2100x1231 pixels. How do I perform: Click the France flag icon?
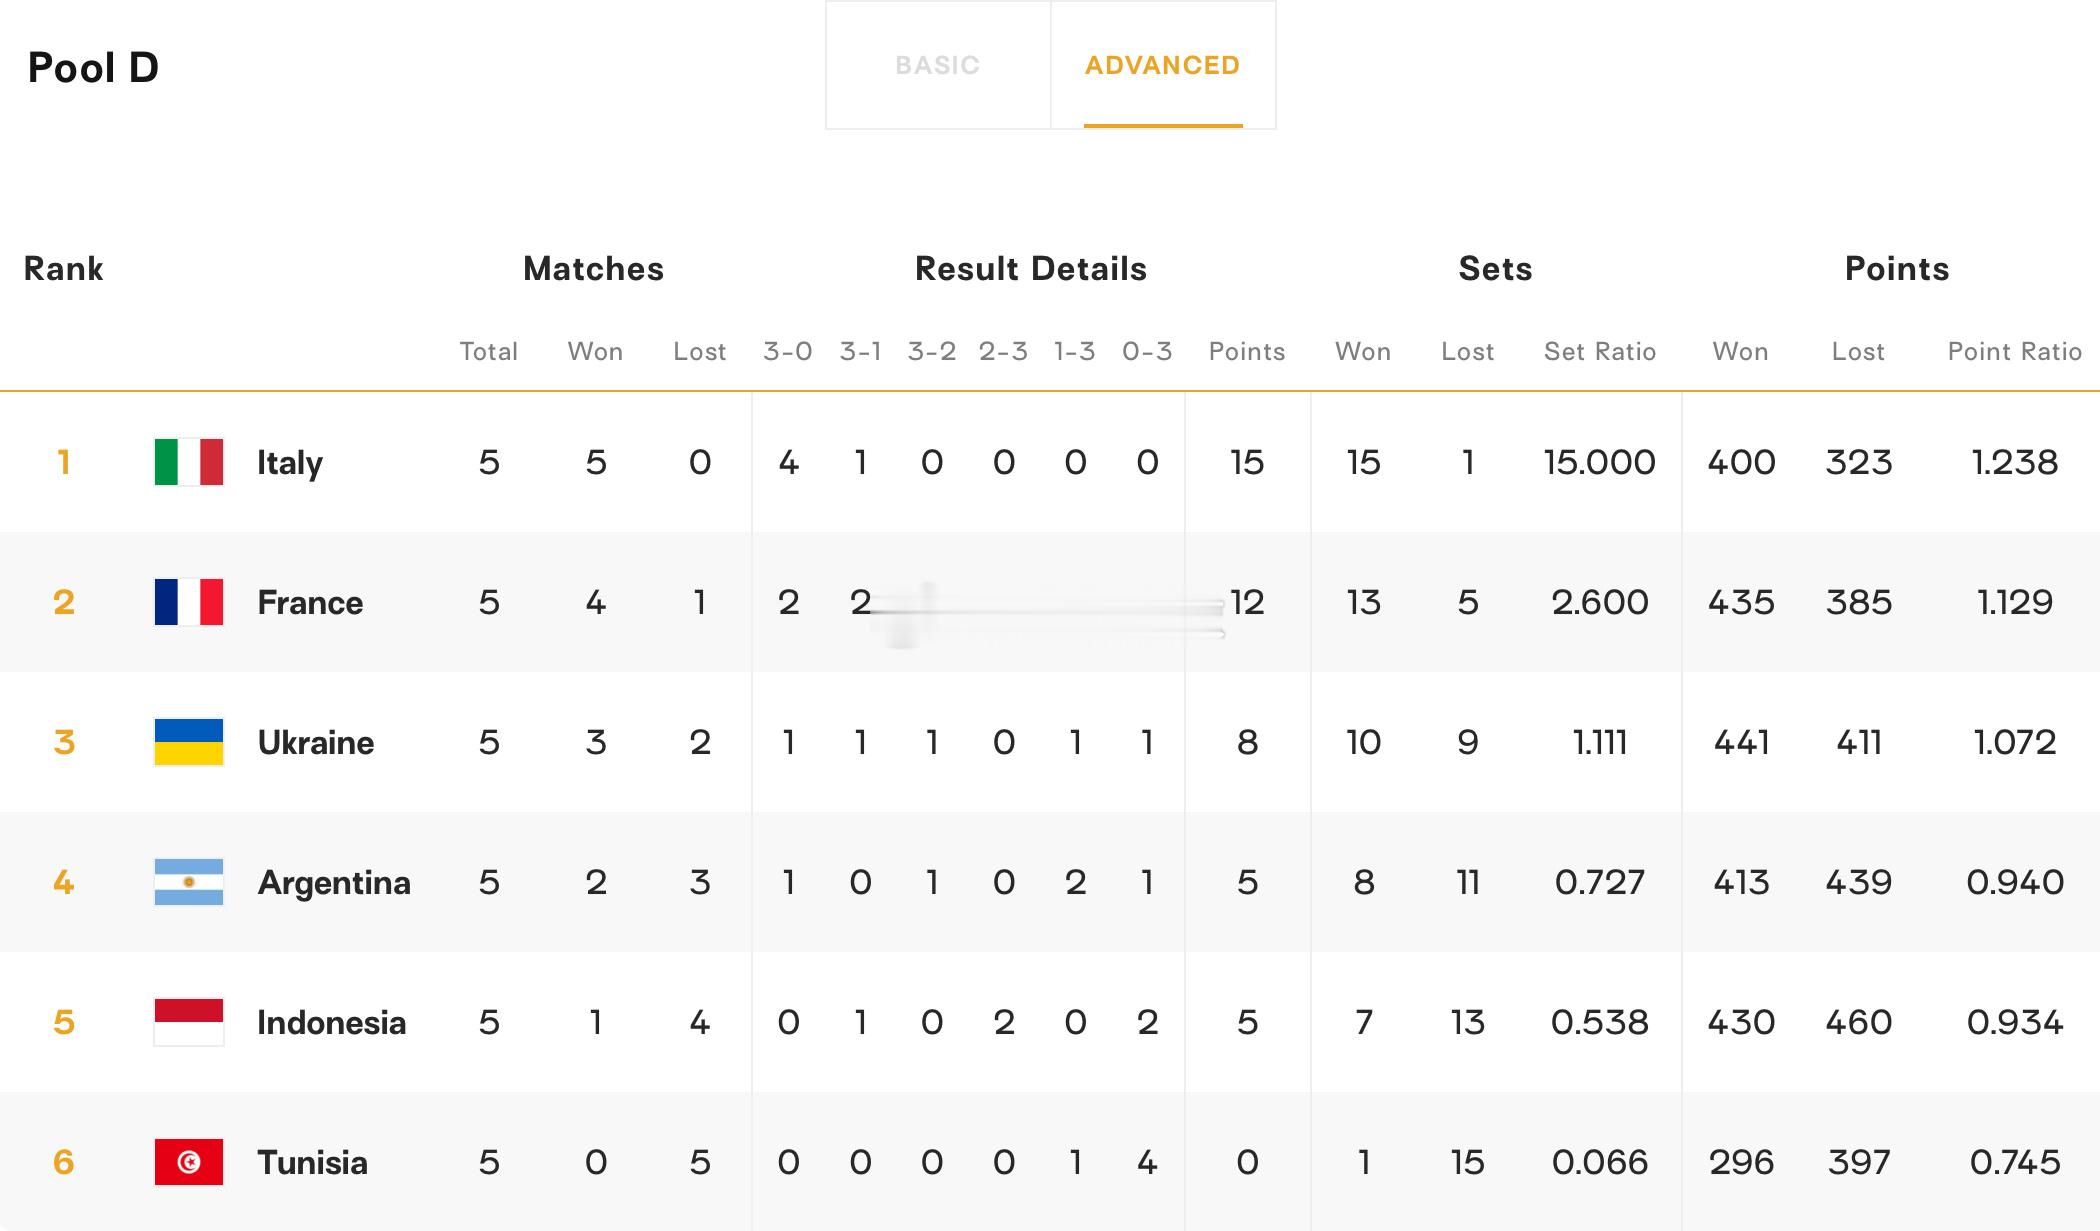[189, 602]
